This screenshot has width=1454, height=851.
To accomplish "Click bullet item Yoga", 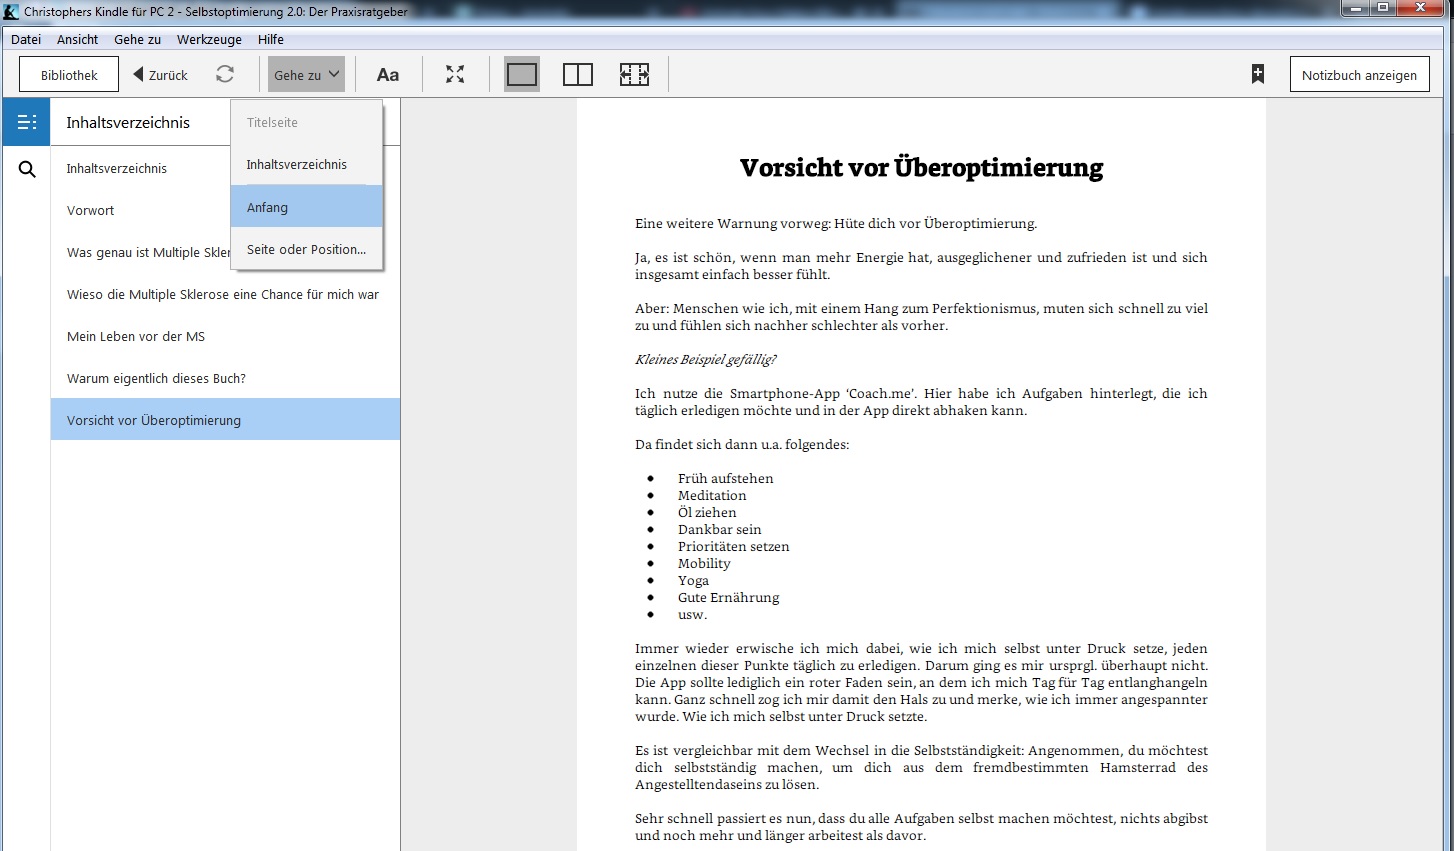I will pos(693,580).
